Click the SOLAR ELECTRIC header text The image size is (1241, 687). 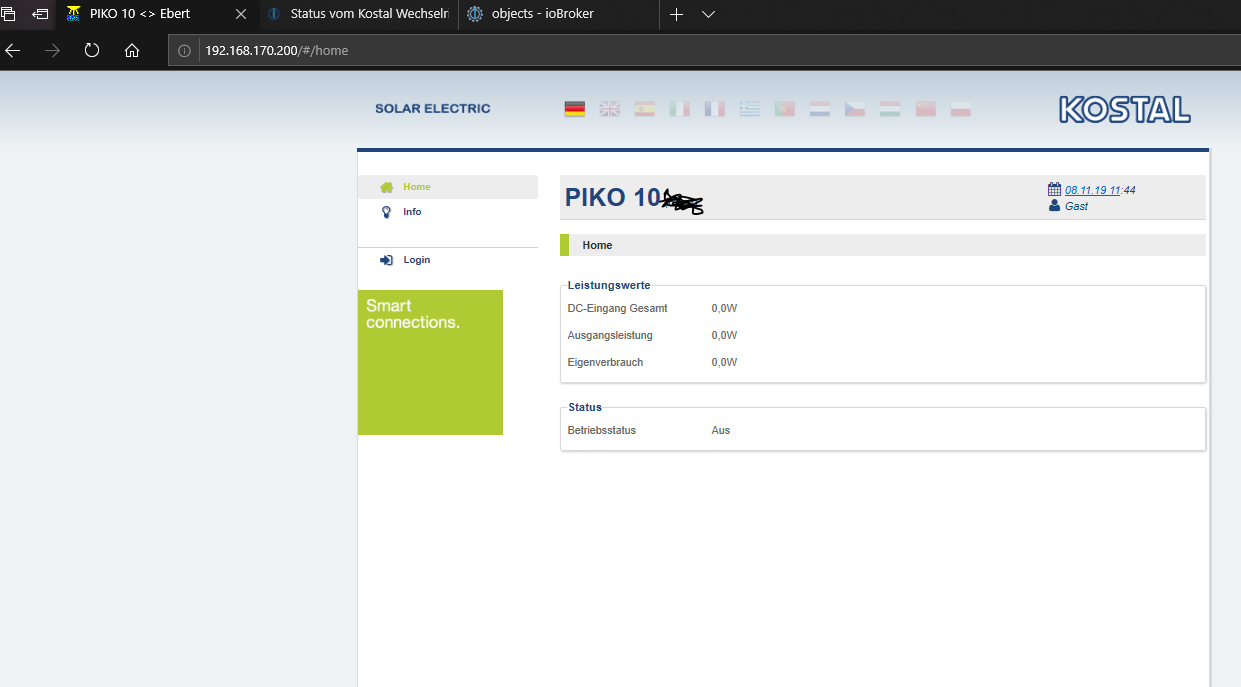[433, 109]
